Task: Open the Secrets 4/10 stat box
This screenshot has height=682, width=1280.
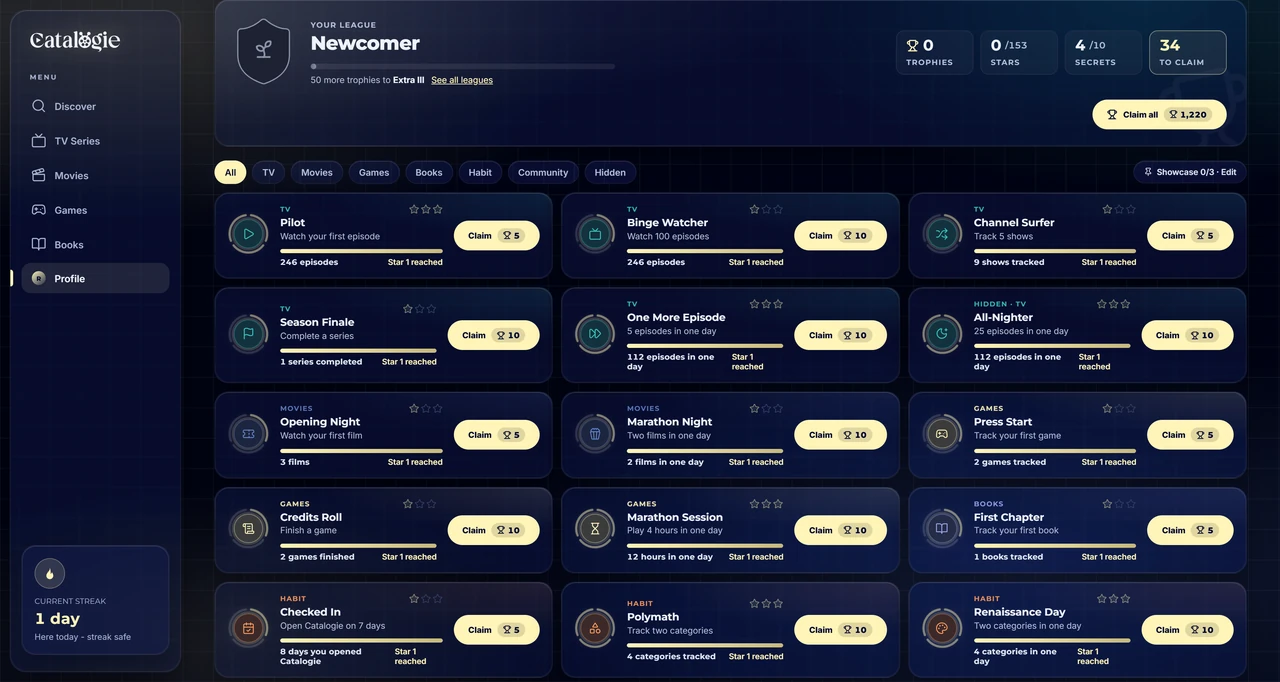Action: [x=1103, y=52]
